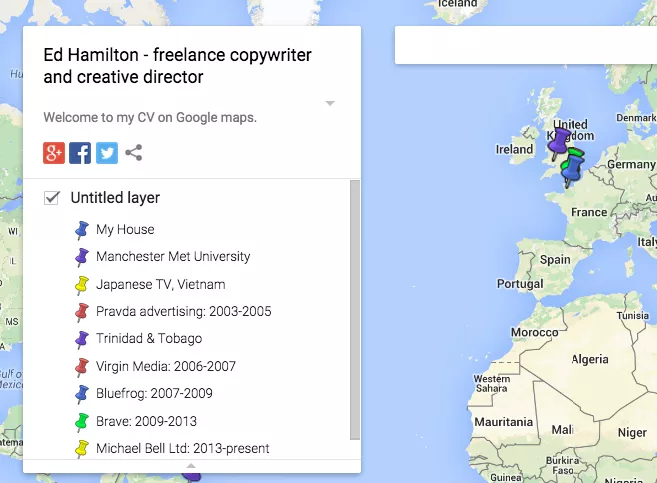This screenshot has height=483, width=657.
Task: Select Japanese TV, Vietnam entry
Action: 160,284
